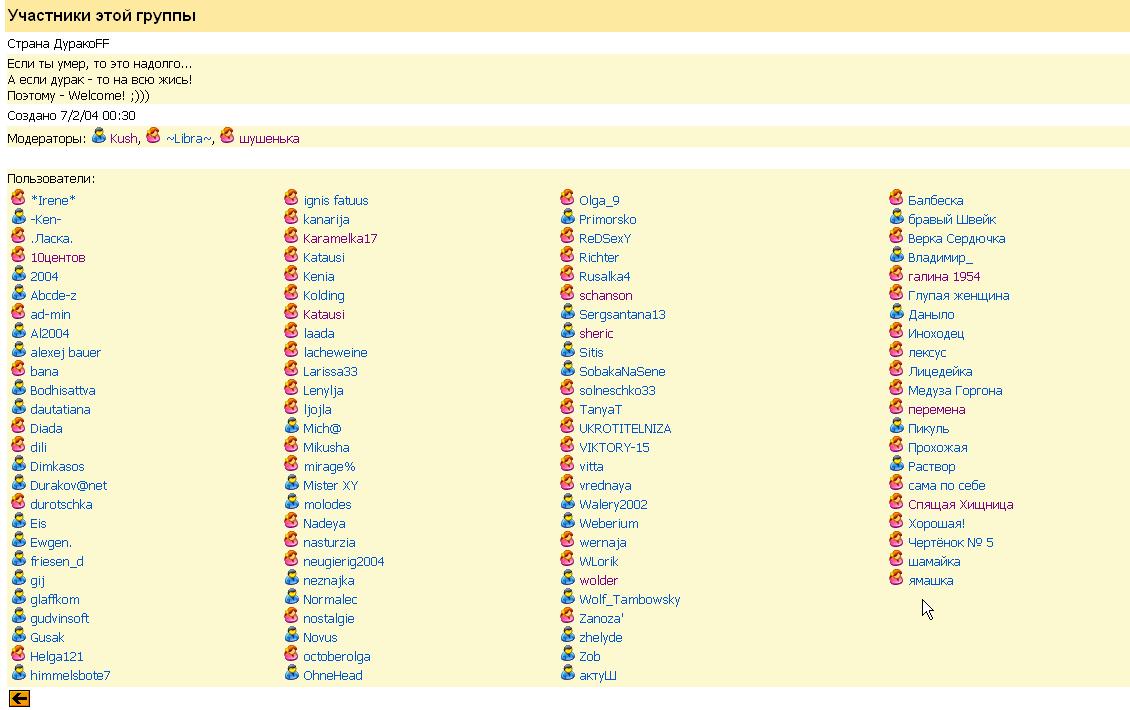Click the avatar icon beside moderator Kush
Viewport: 1130px width, 710px height.
[x=99, y=137]
